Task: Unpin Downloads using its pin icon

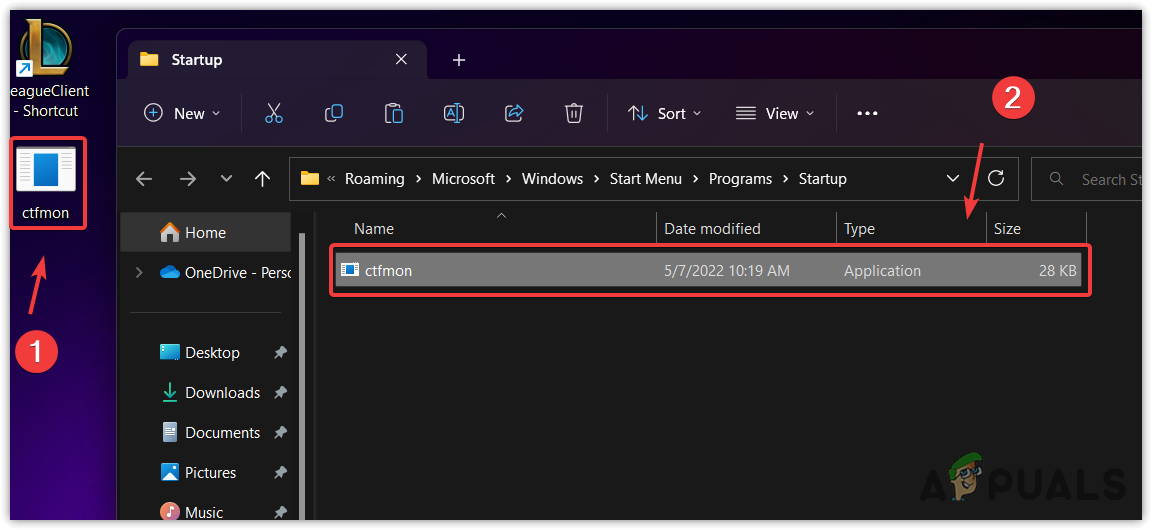Action: tap(280, 393)
